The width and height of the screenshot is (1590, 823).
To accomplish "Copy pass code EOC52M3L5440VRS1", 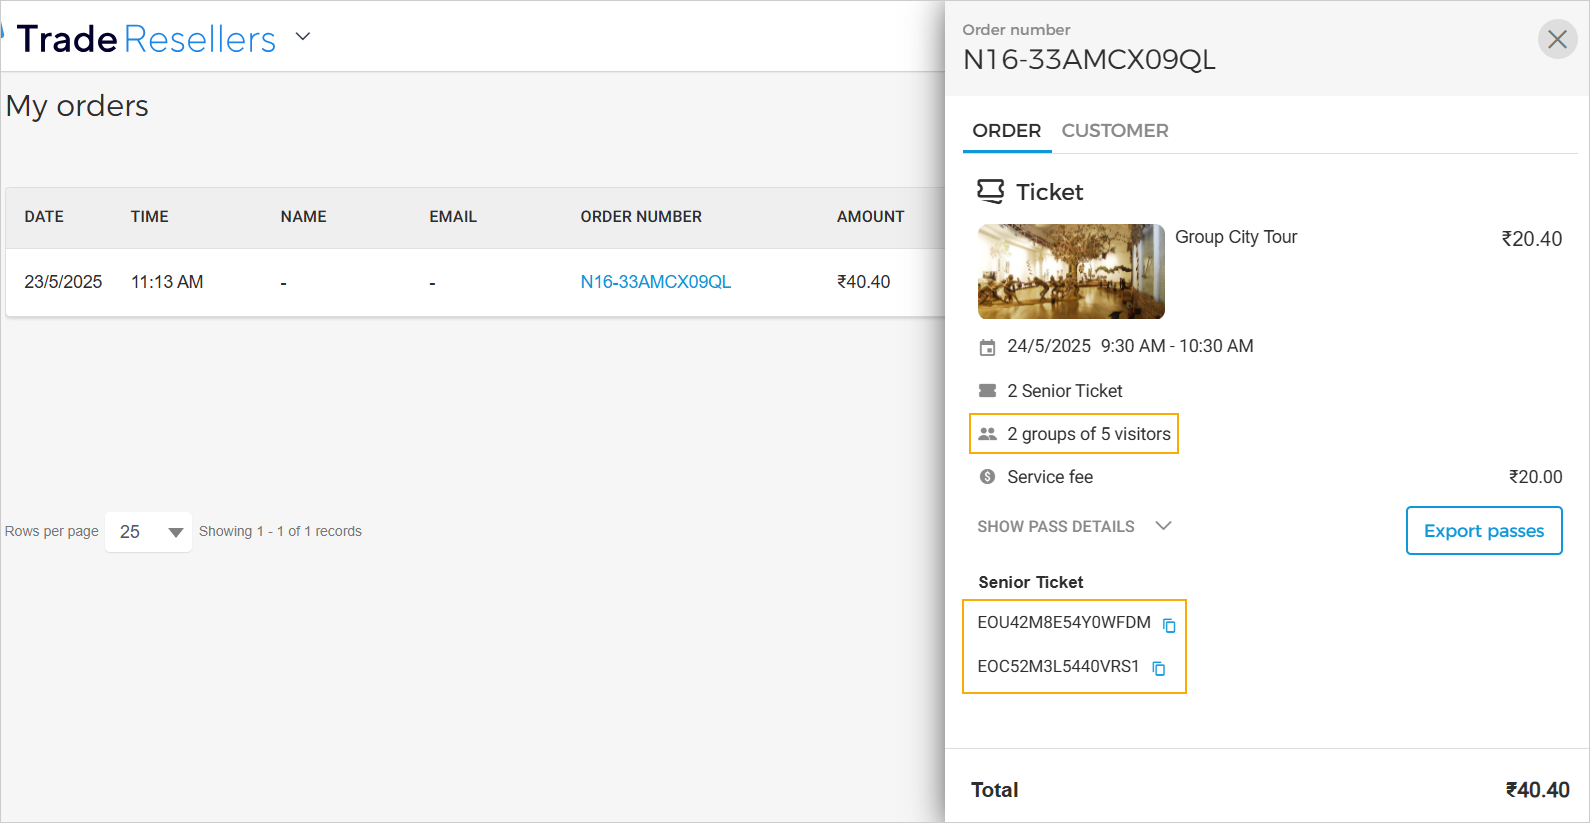I will (x=1159, y=669).
